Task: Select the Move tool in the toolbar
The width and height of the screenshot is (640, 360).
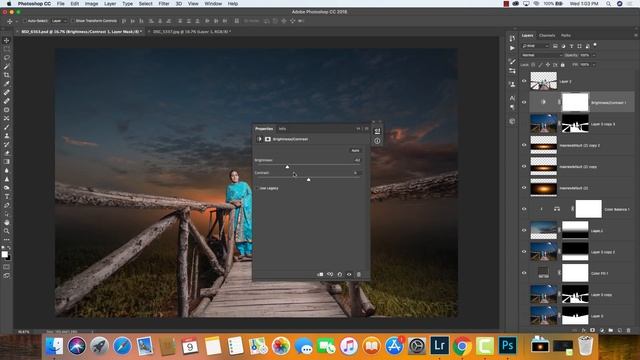Action: coord(7,40)
